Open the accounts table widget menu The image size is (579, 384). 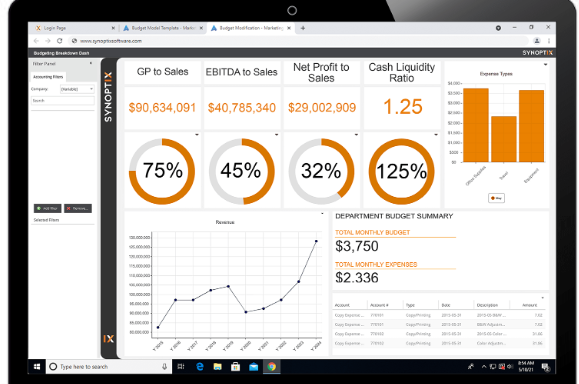pos(543,298)
